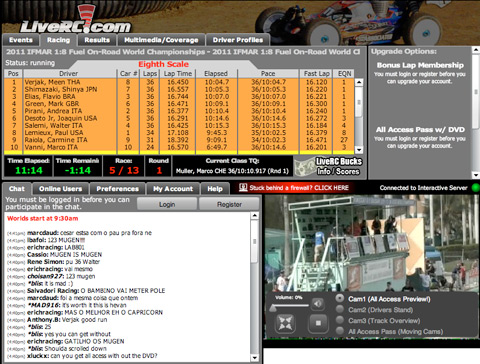480x364 pixels.
Task: Sort by the EQN column header
Action: point(344,74)
